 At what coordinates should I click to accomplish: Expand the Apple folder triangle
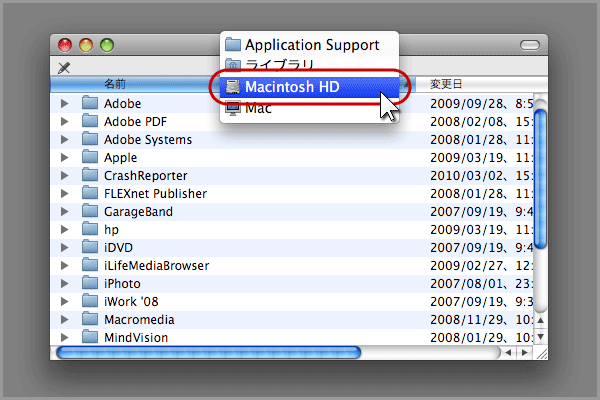[65, 157]
